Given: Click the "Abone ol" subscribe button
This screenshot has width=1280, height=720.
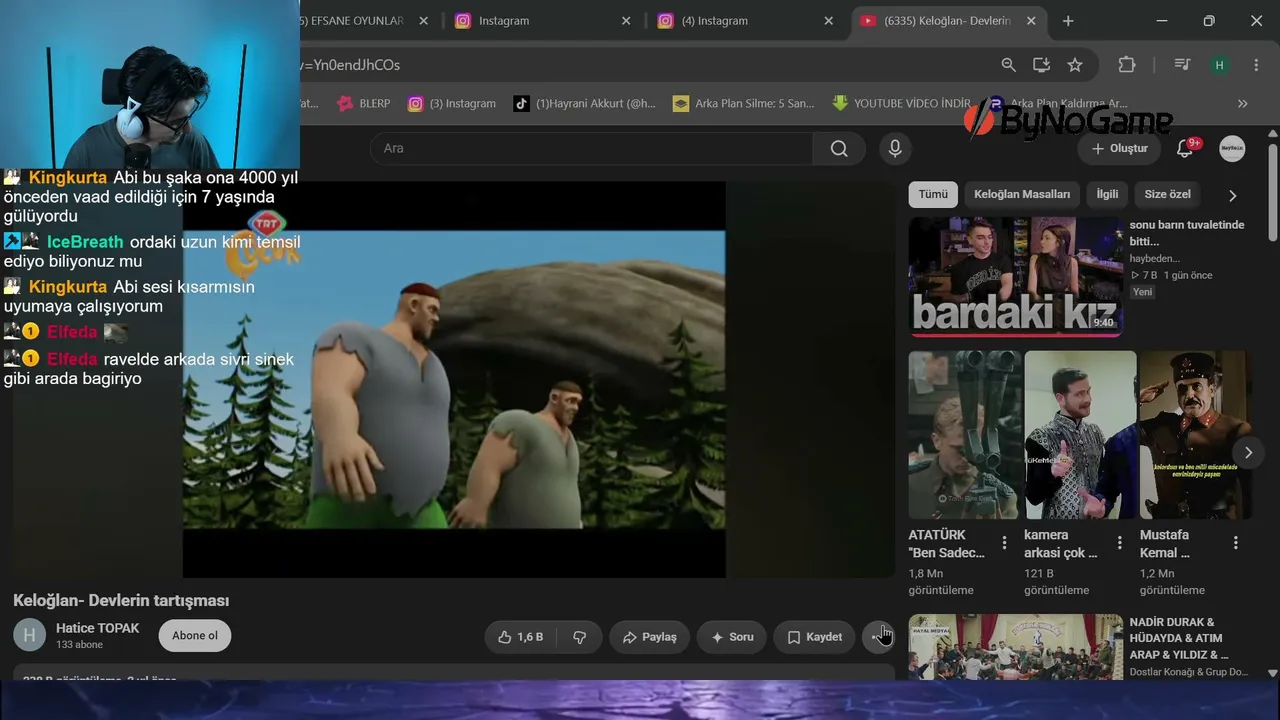Looking at the screenshot, I should (195, 636).
